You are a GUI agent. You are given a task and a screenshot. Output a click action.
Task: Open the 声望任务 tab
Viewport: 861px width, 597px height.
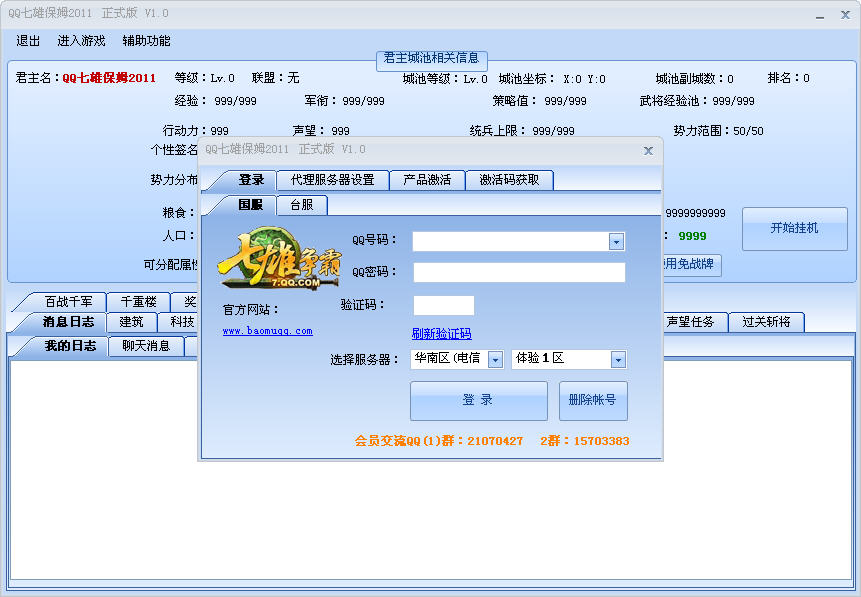(694, 322)
